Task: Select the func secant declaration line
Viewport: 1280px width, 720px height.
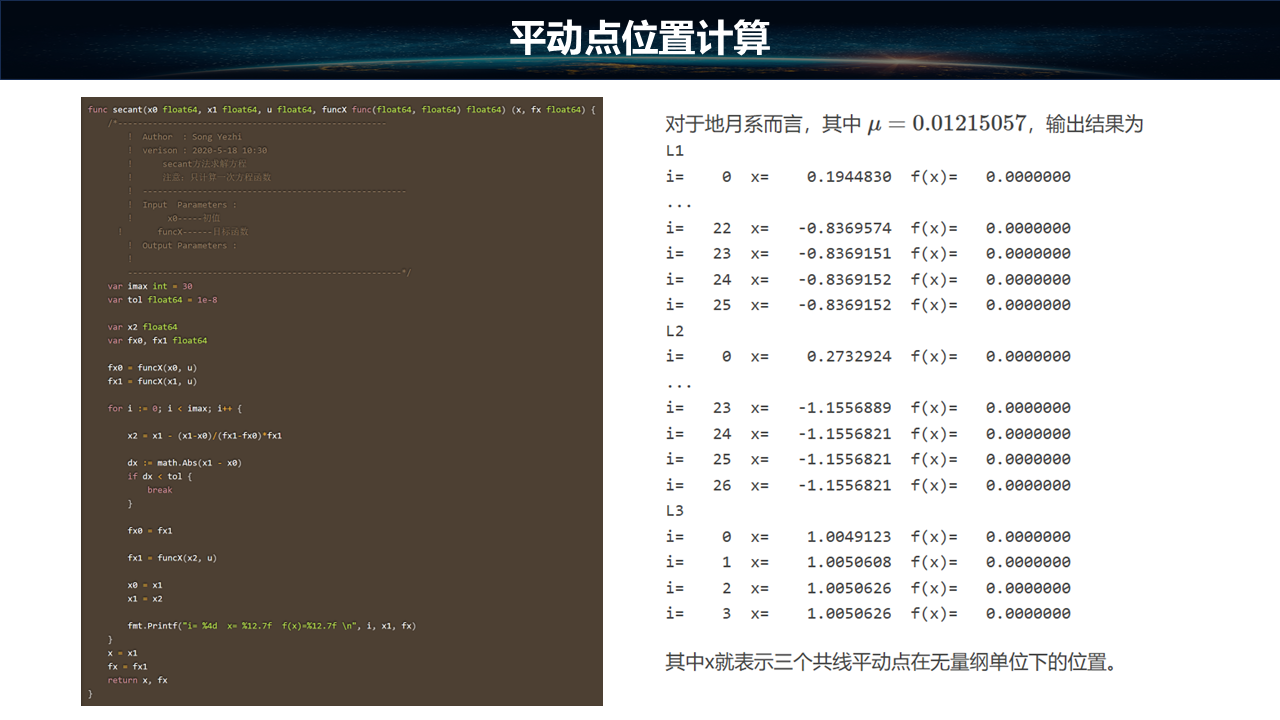Action: point(341,110)
